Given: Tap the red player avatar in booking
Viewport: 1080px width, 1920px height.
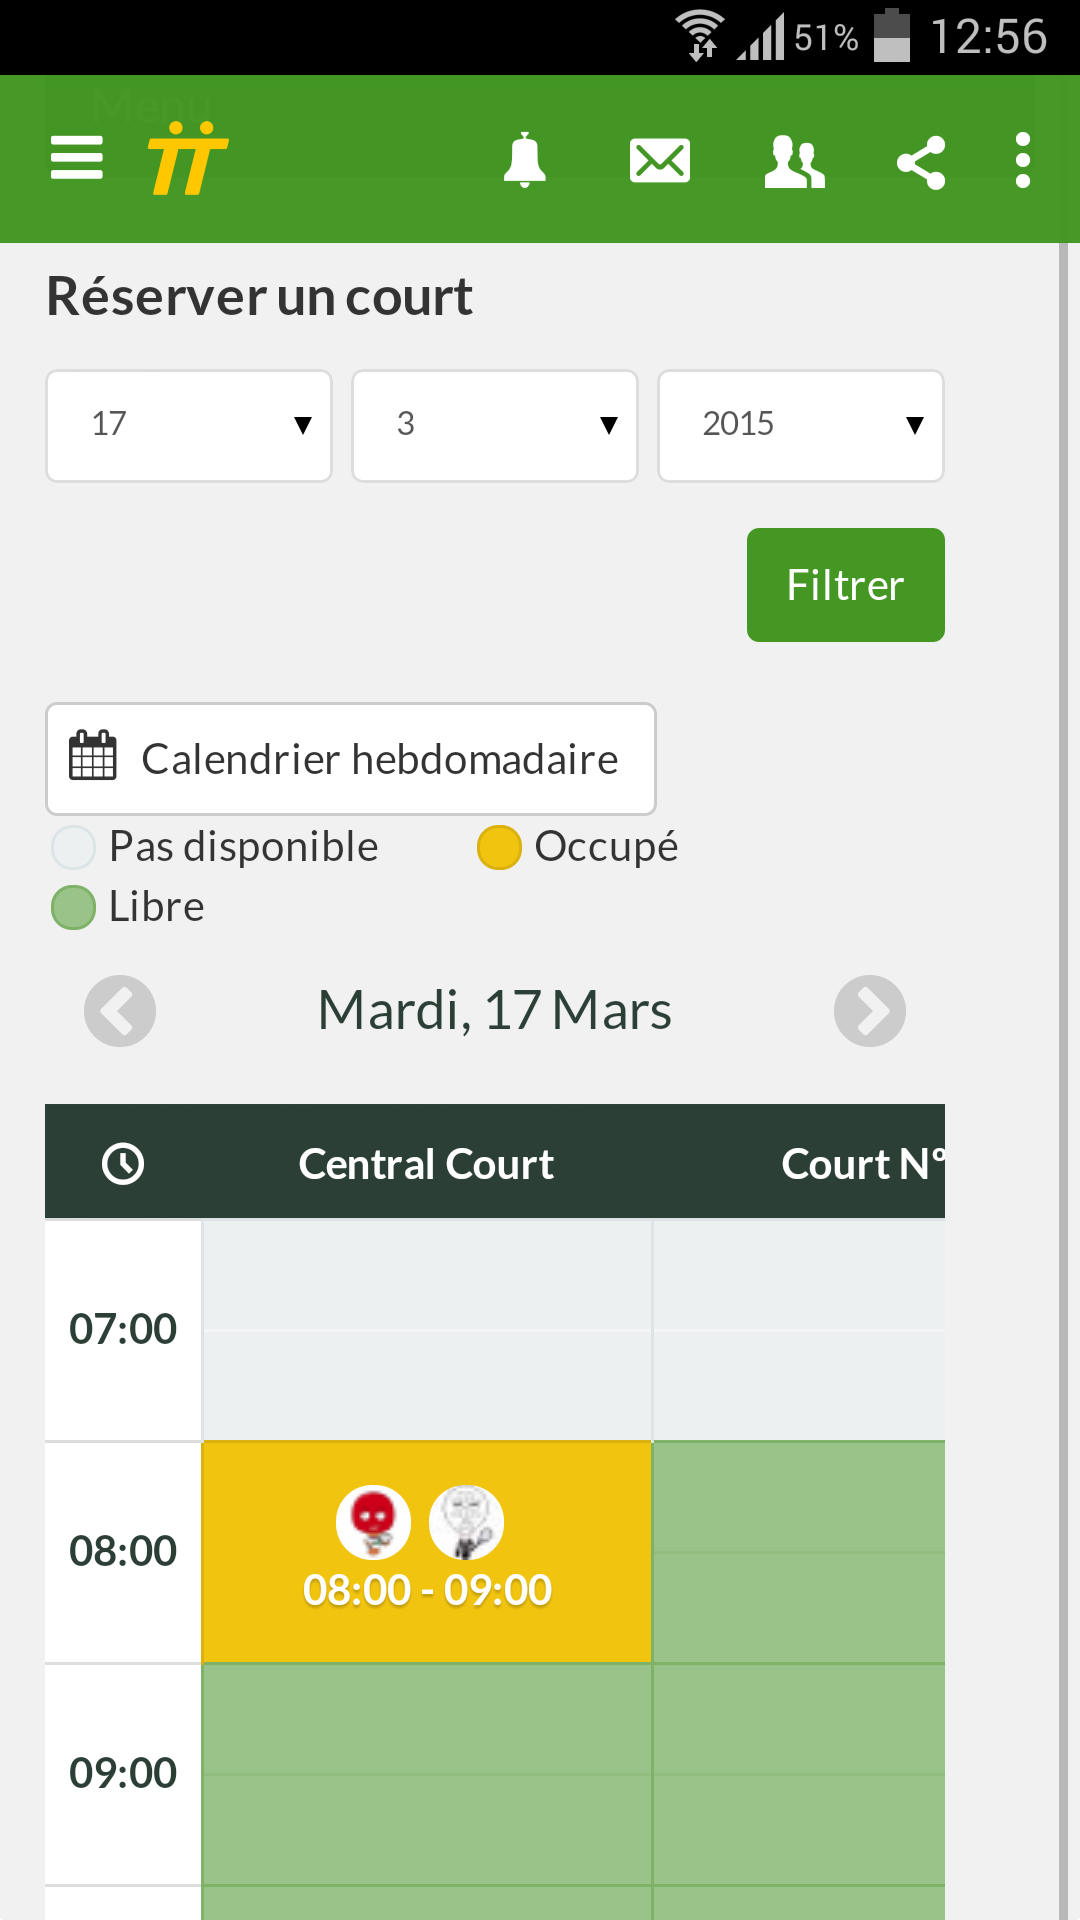Looking at the screenshot, I should [373, 1522].
